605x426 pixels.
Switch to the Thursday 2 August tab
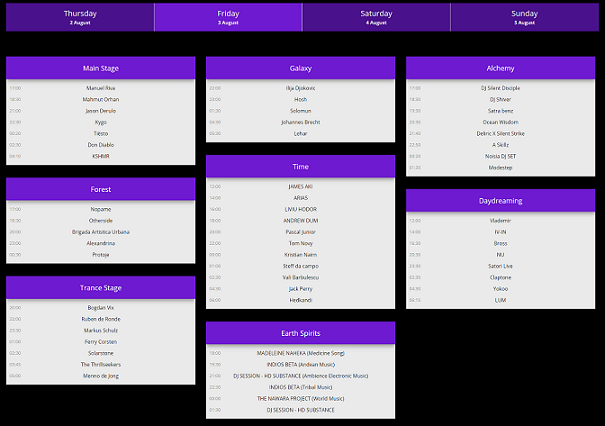point(80,17)
